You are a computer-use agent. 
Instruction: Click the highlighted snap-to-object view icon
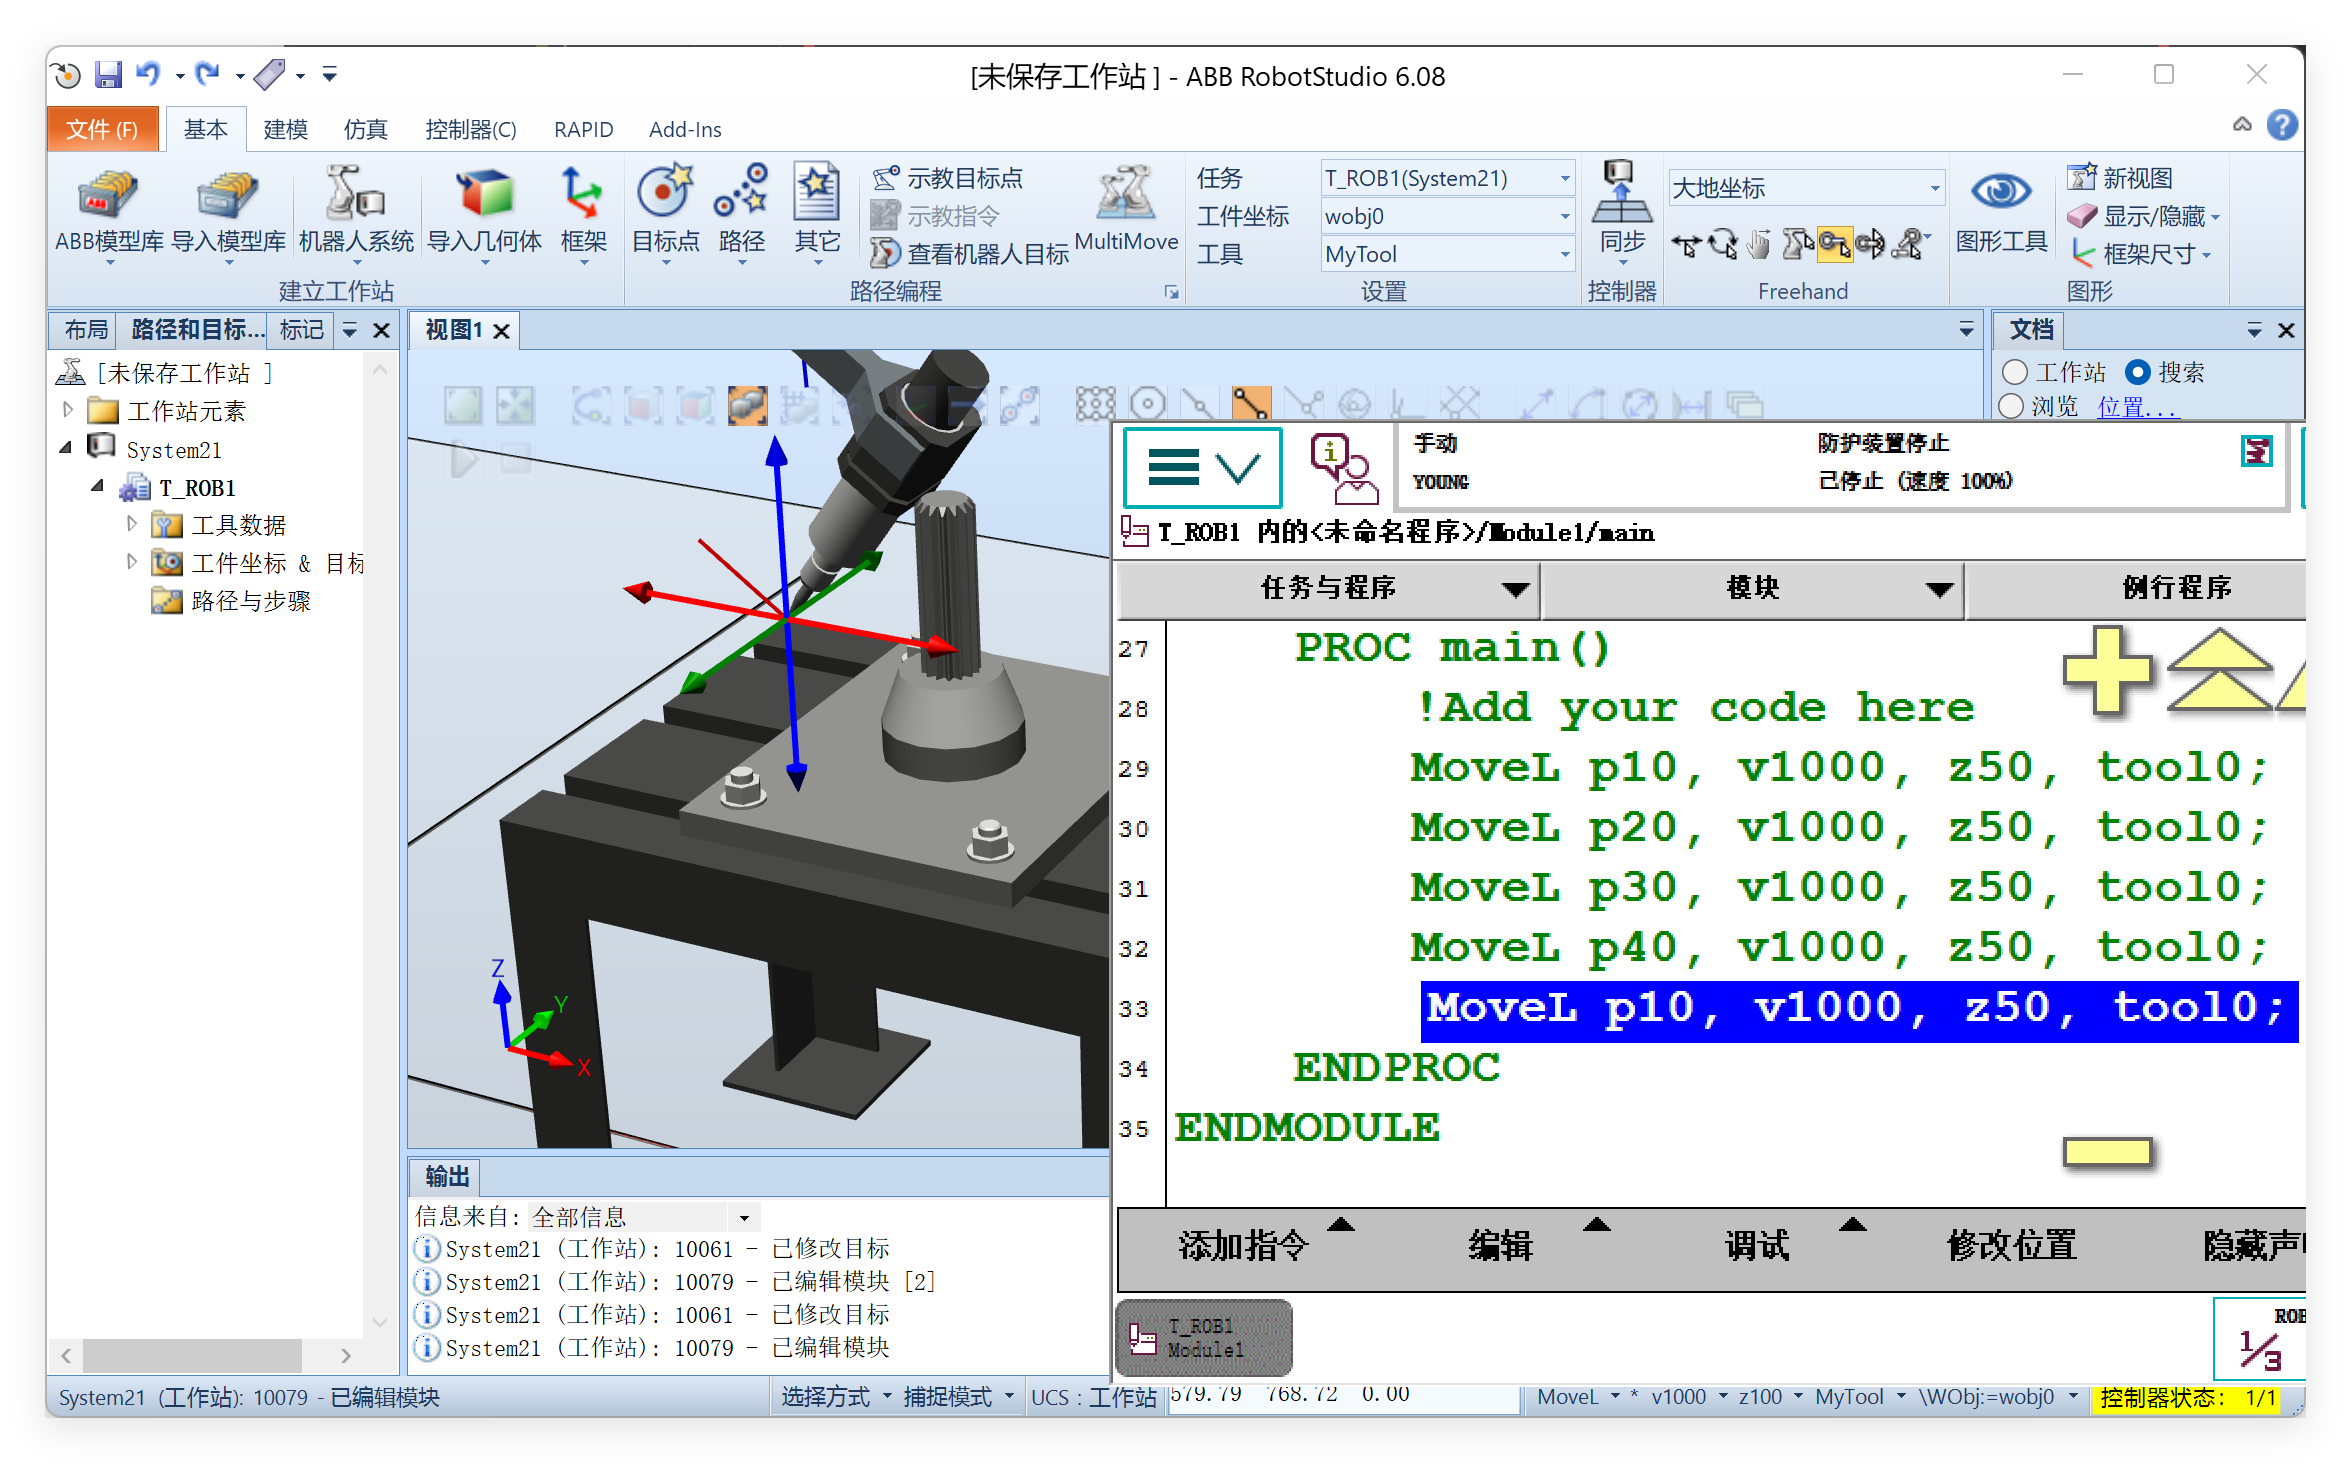[747, 405]
